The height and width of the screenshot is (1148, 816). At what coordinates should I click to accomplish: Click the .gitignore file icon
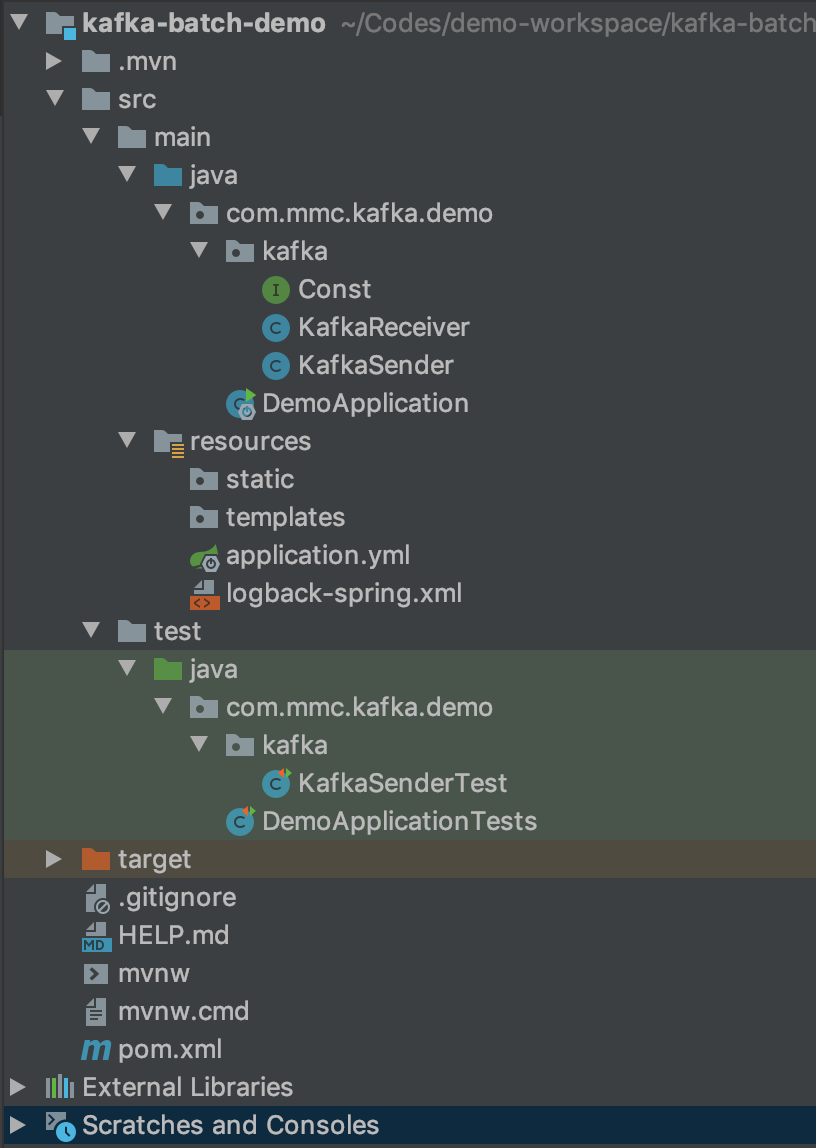point(95,897)
